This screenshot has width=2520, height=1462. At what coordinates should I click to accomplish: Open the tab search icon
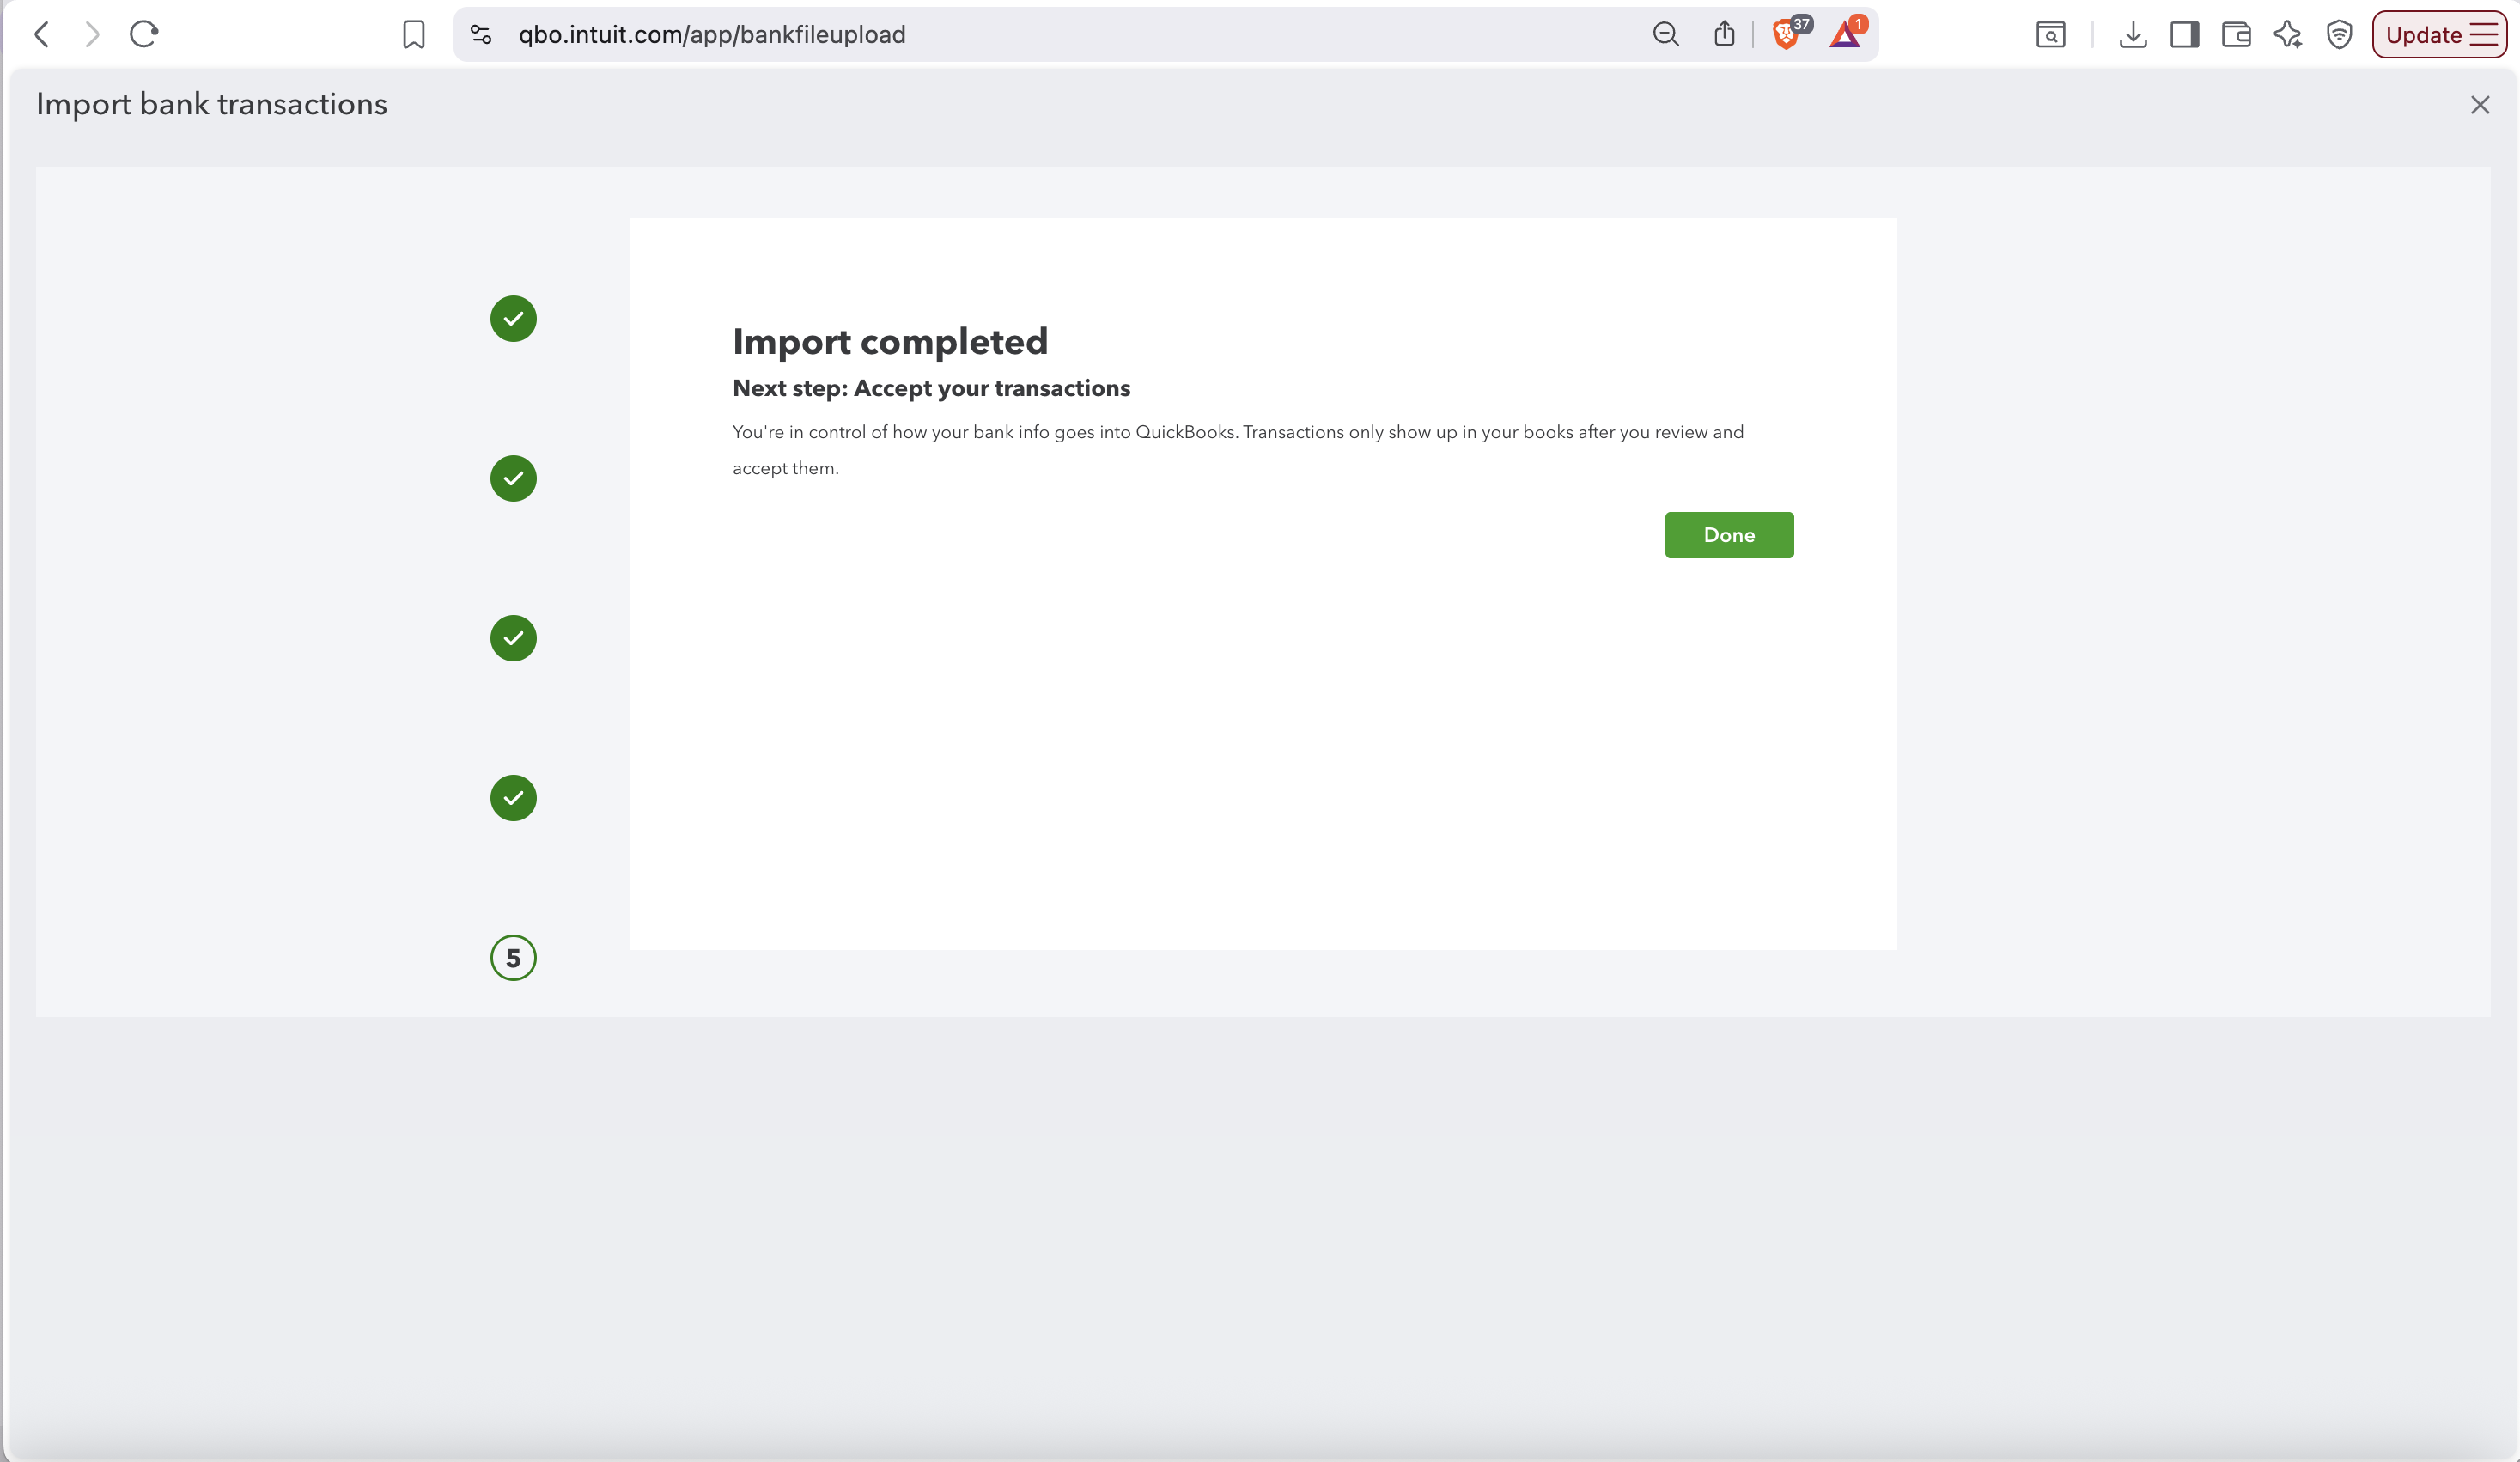pyautogui.click(x=2050, y=34)
